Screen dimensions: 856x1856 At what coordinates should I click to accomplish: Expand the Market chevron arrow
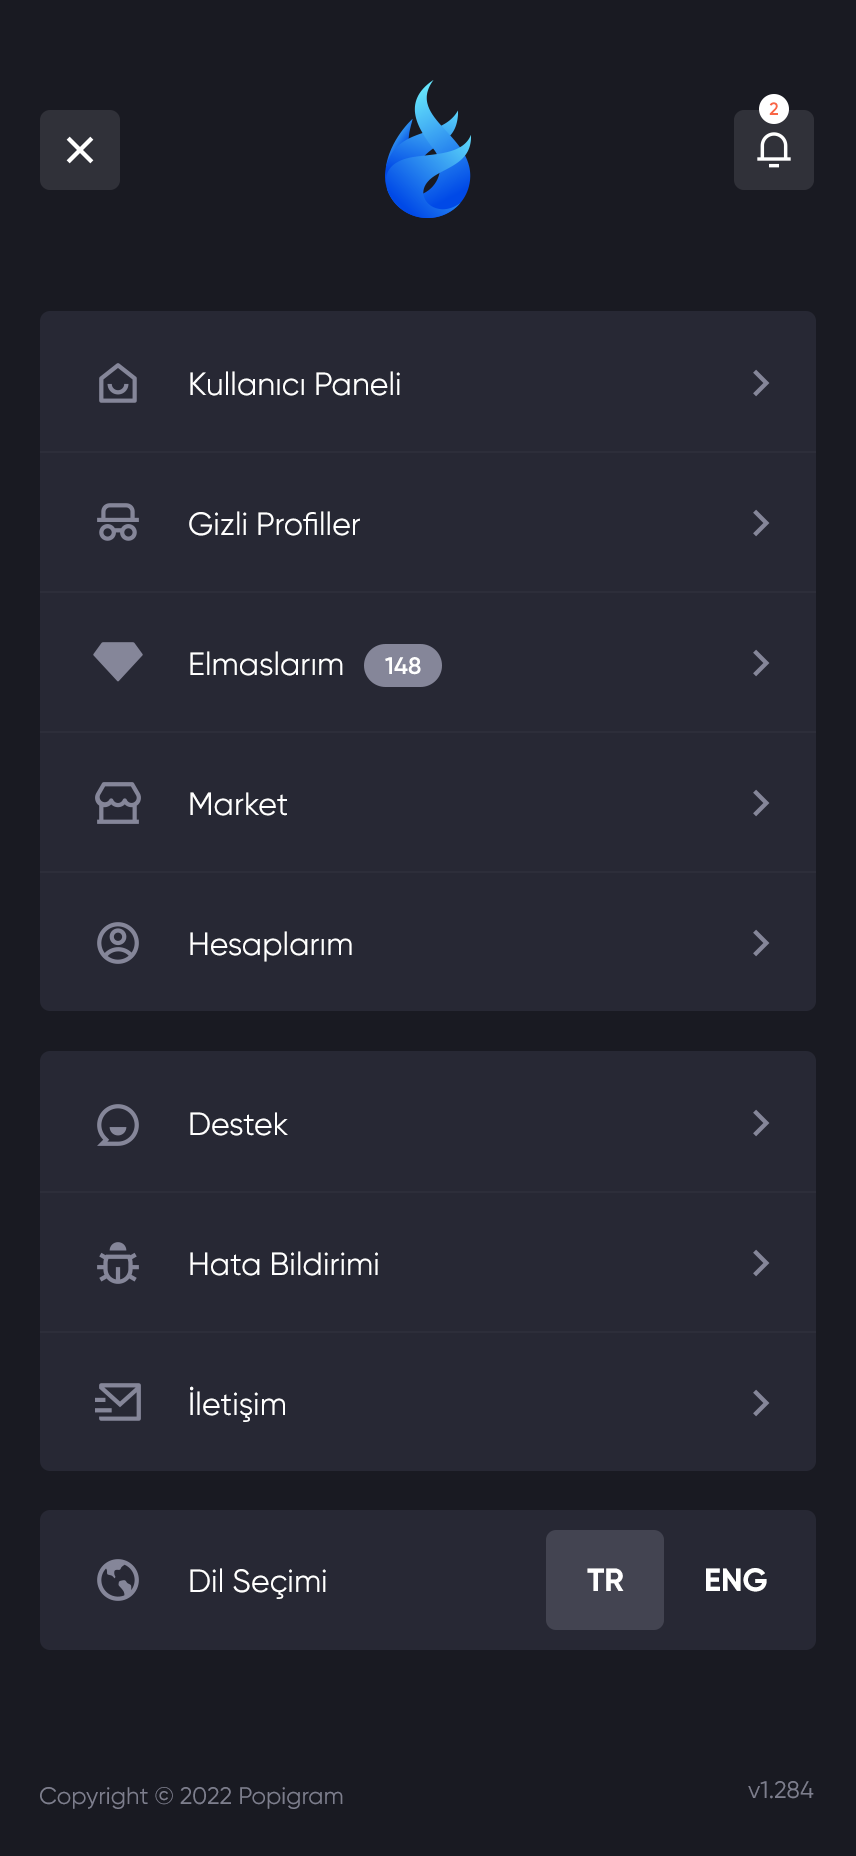(x=761, y=803)
